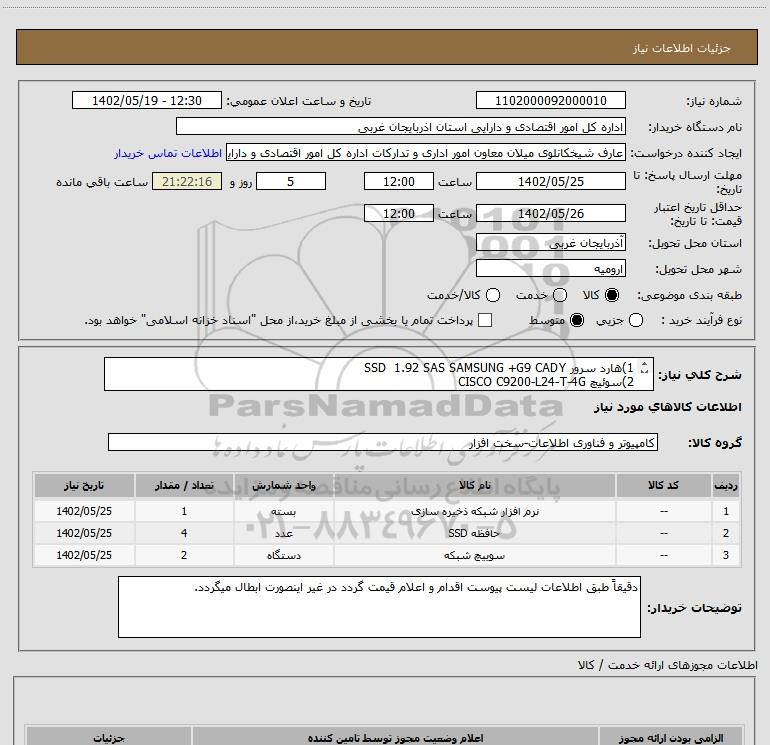This screenshot has height=745, width=770.
Task: Click the buyer notes text area
Action: 379,607
